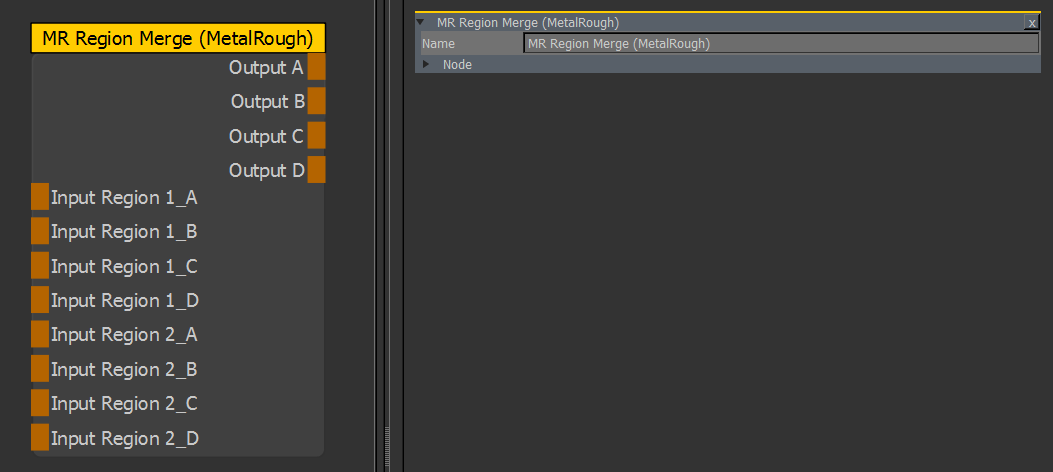Image resolution: width=1053 pixels, height=472 pixels.
Task: Click the Output B port connector
Action: [x=316, y=101]
